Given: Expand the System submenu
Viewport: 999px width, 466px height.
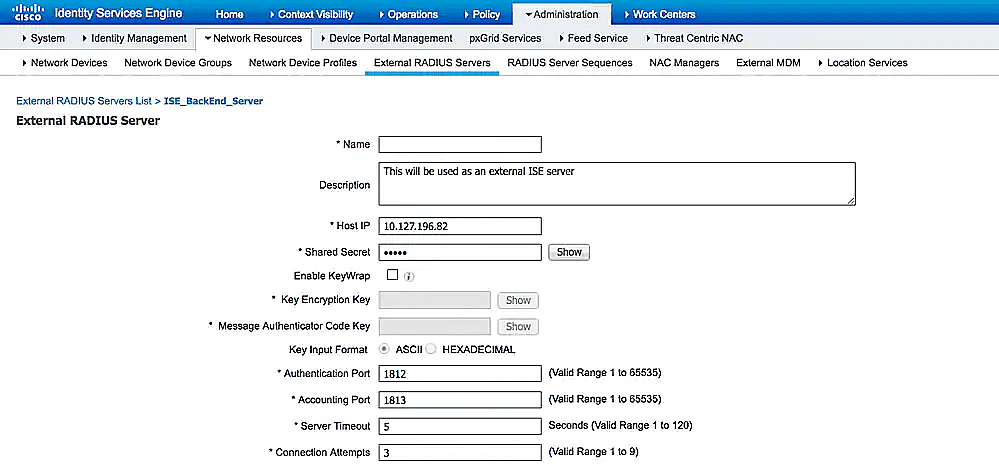Looking at the screenshot, I should click(43, 38).
